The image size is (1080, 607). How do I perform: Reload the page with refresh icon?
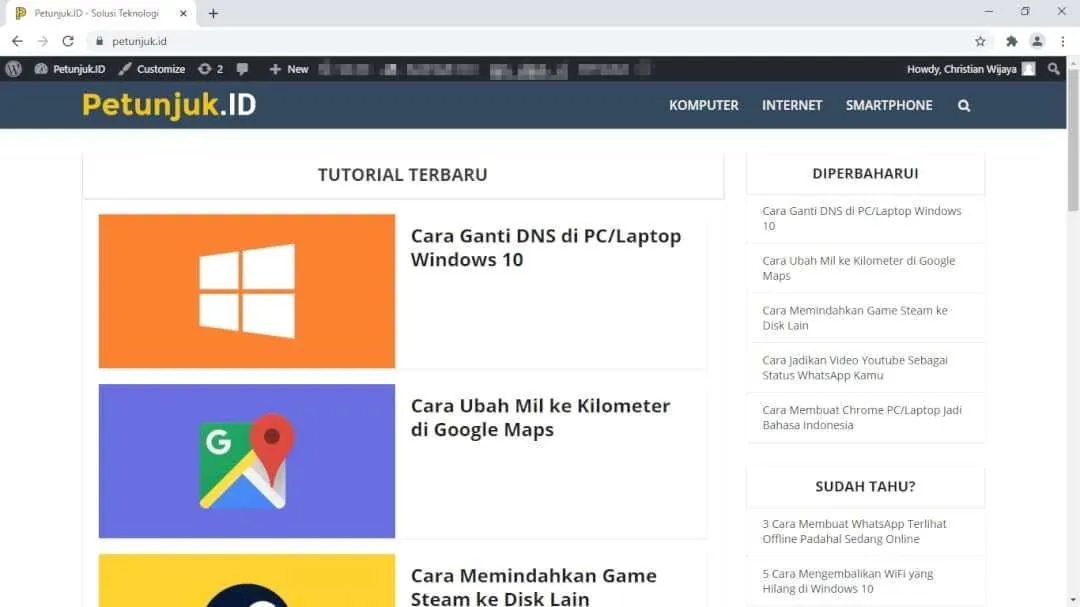click(x=68, y=41)
